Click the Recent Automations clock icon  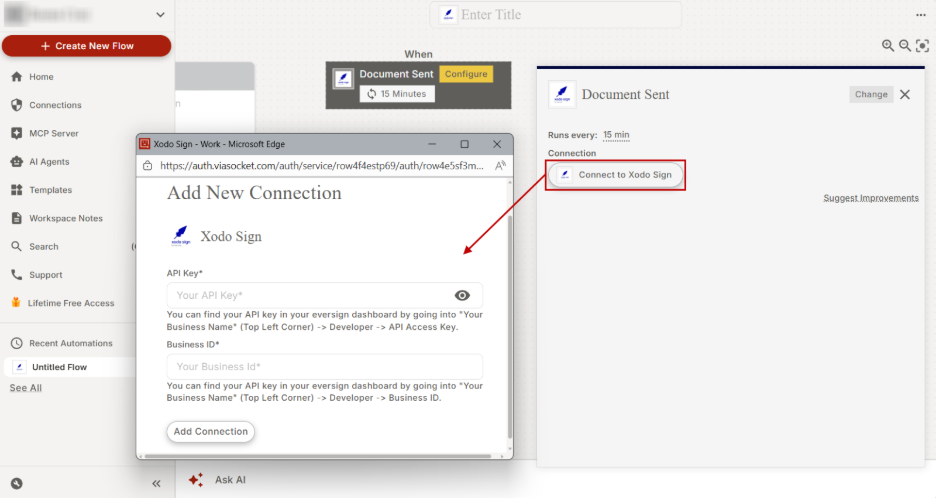coord(17,343)
